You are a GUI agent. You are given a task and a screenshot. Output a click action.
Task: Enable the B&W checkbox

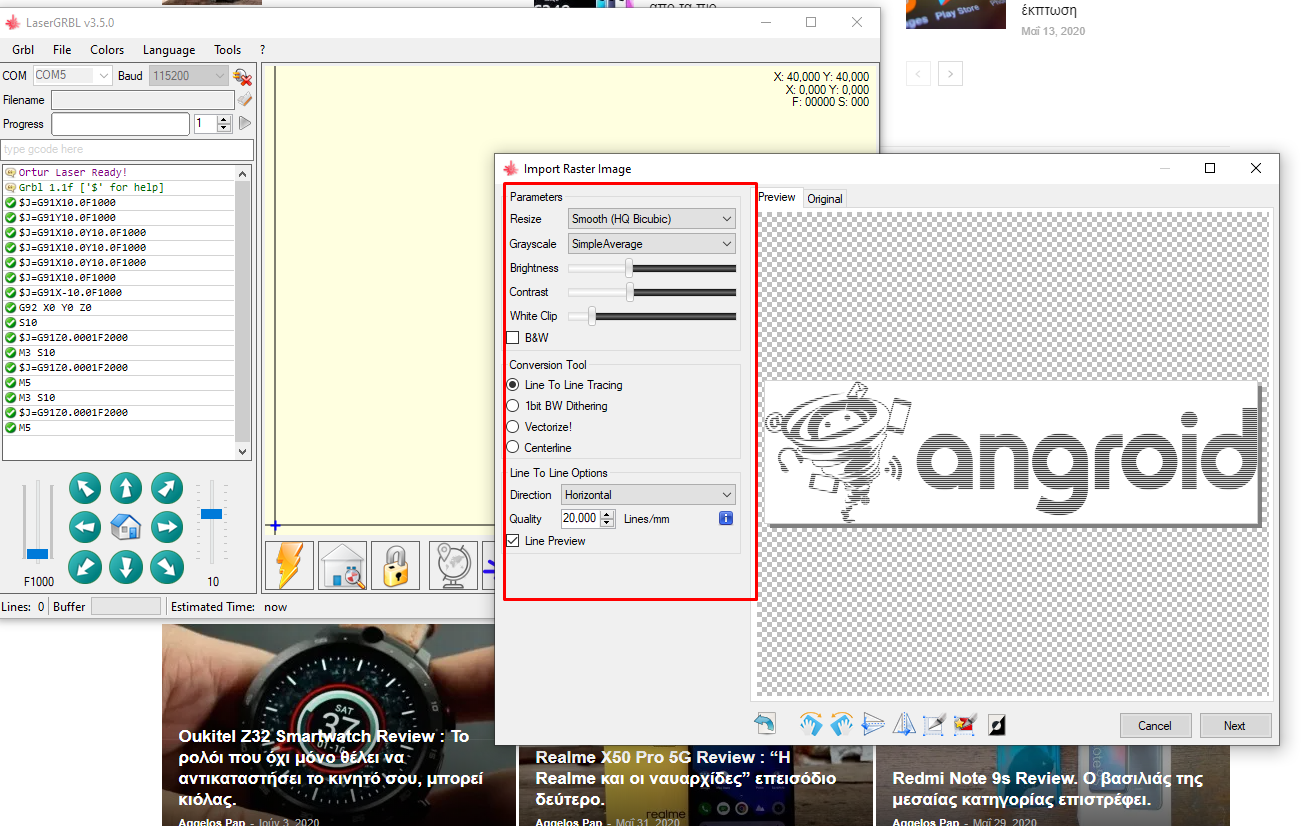click(x=513, y=338)
